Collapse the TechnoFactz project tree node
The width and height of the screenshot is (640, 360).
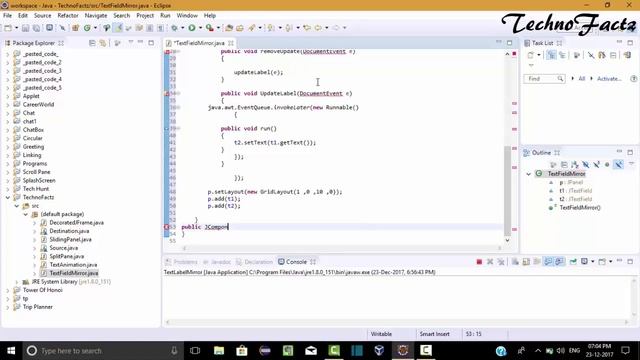(x=8, y=197)
